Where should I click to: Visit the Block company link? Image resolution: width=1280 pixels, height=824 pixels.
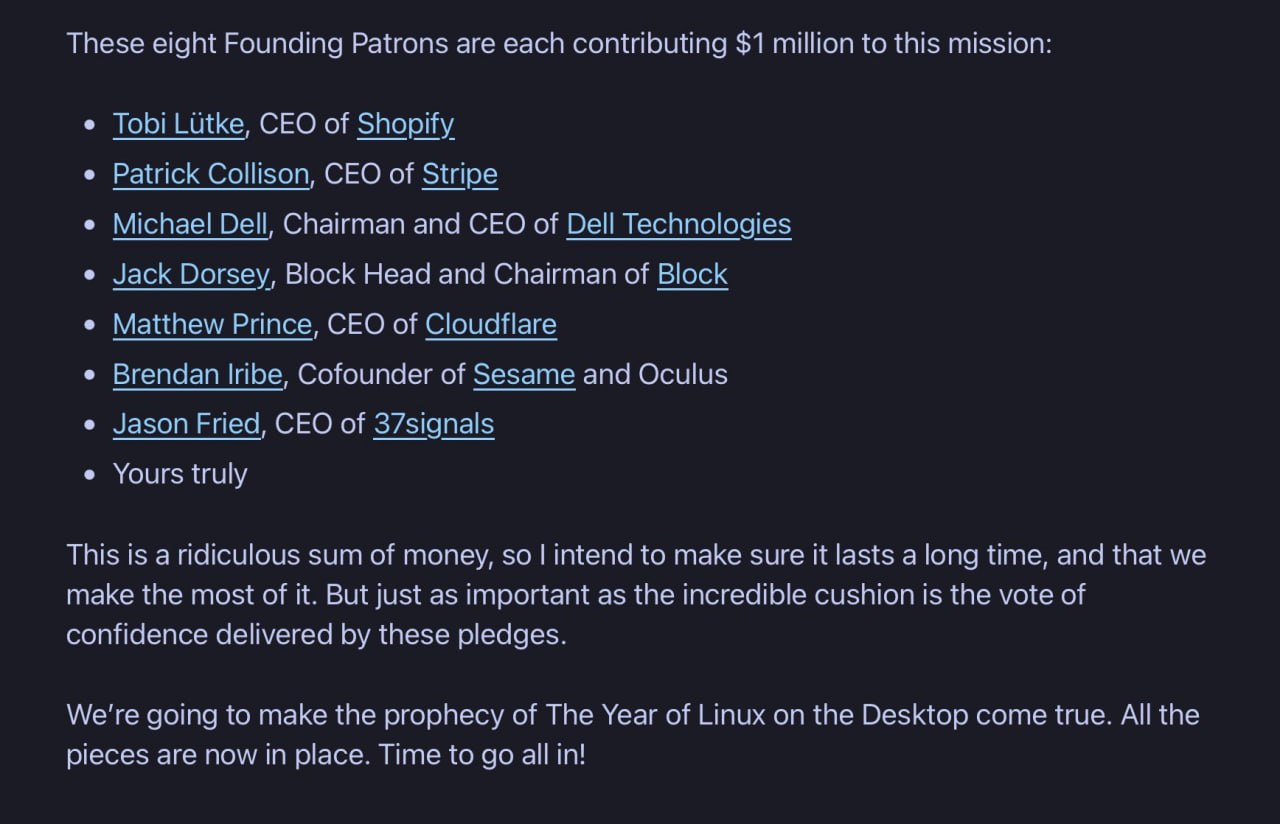692,274
